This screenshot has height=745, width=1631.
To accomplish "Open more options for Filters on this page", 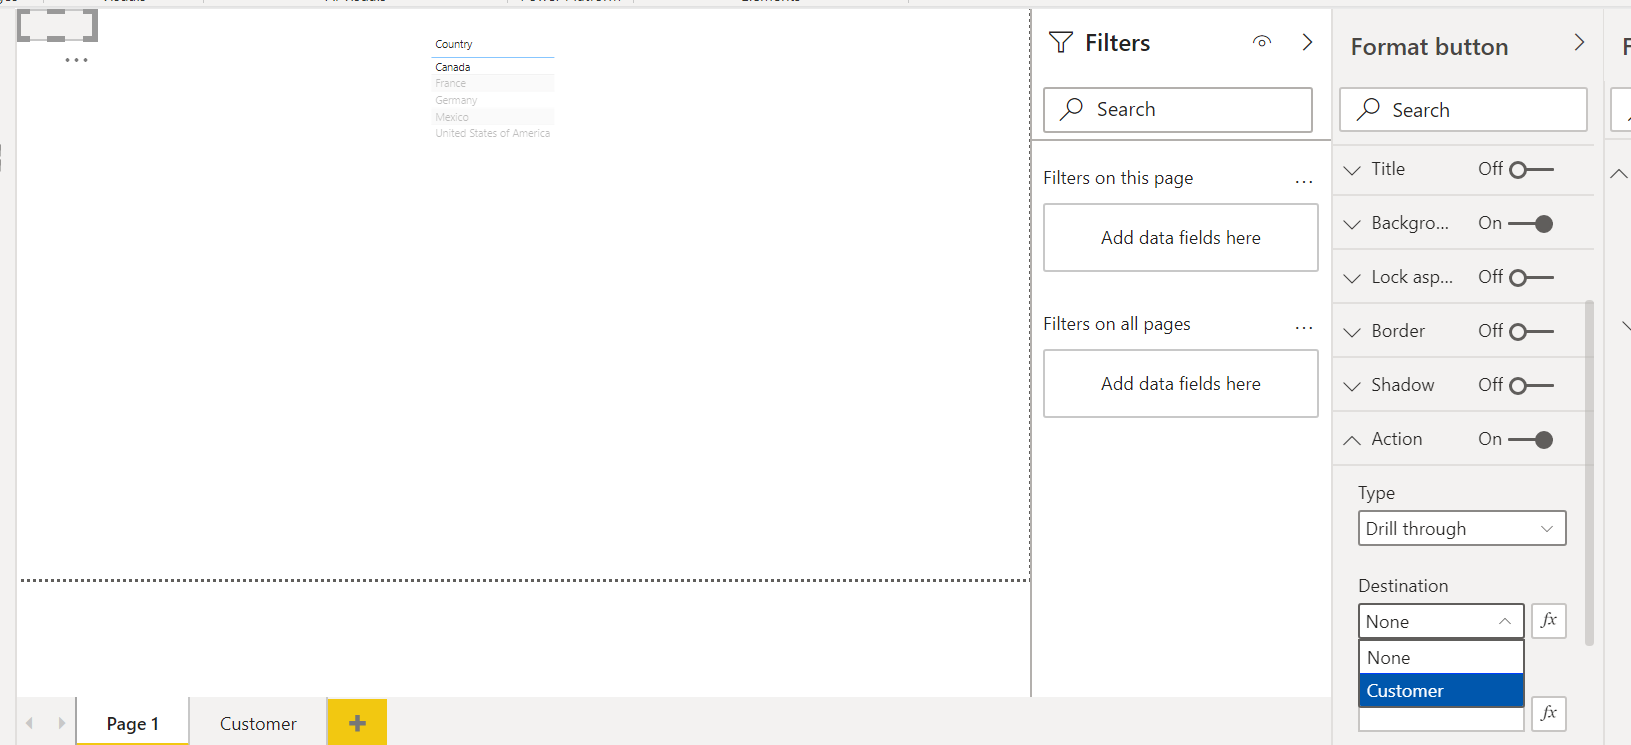I will click(1304, 181).
